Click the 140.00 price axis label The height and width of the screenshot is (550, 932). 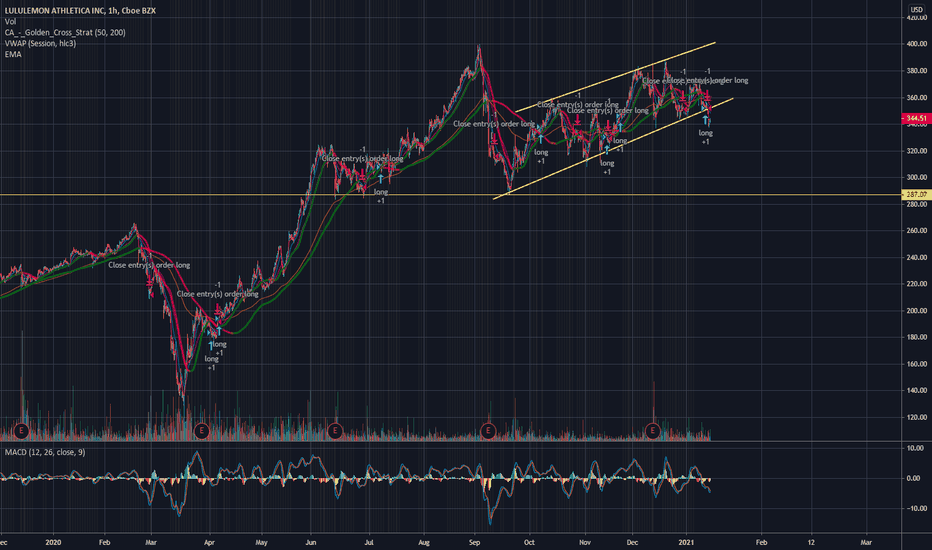[x=917, y=391]
